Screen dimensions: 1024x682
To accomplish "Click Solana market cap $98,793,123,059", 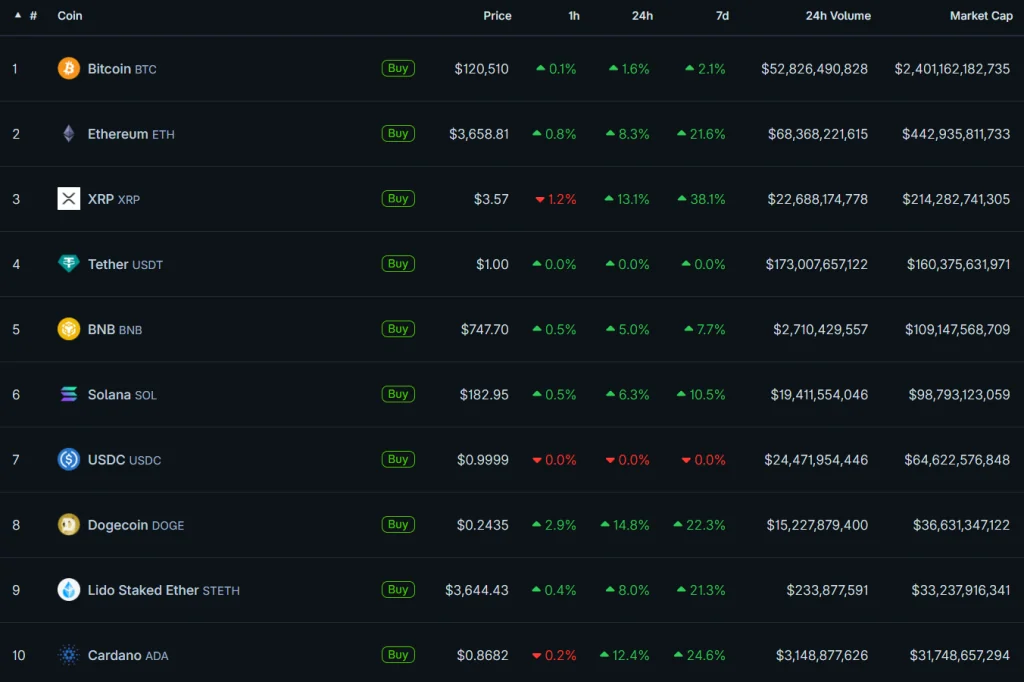I will (959, 395).
